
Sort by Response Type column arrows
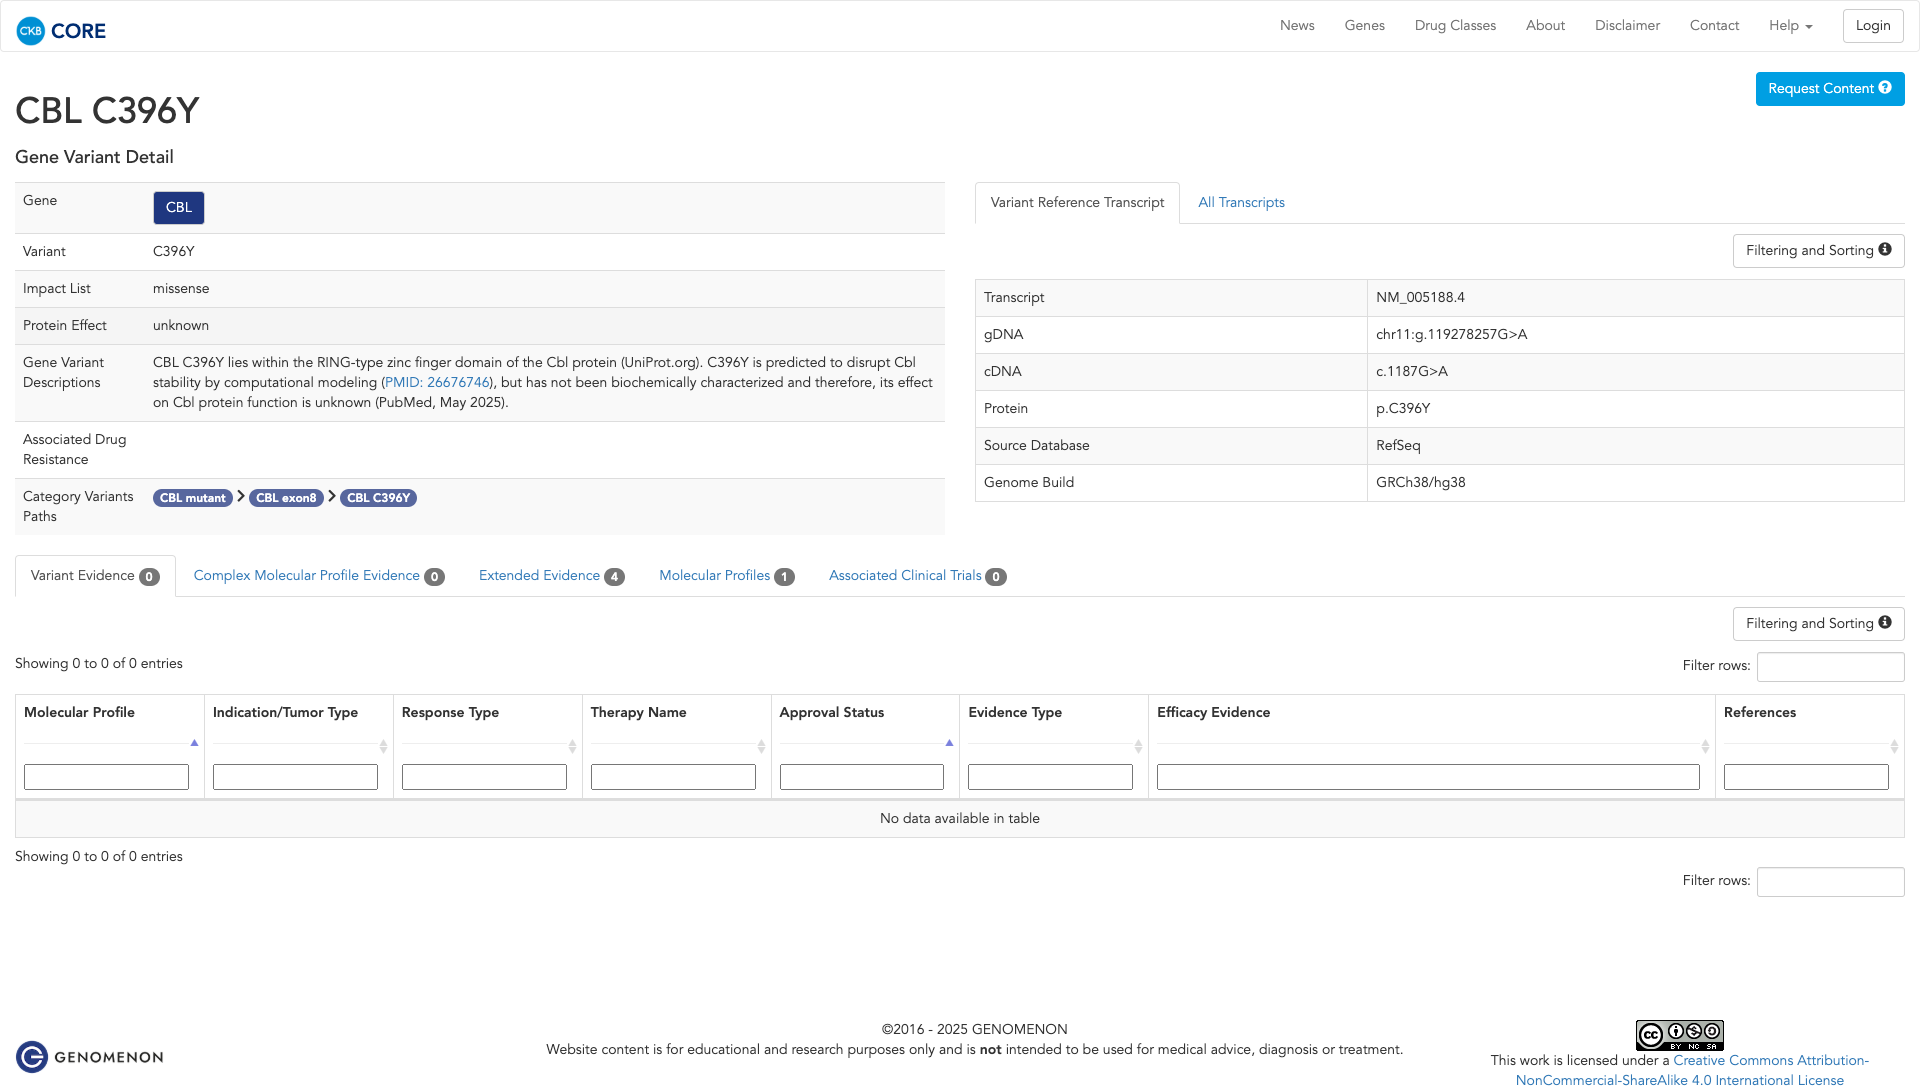coord(572,747)
